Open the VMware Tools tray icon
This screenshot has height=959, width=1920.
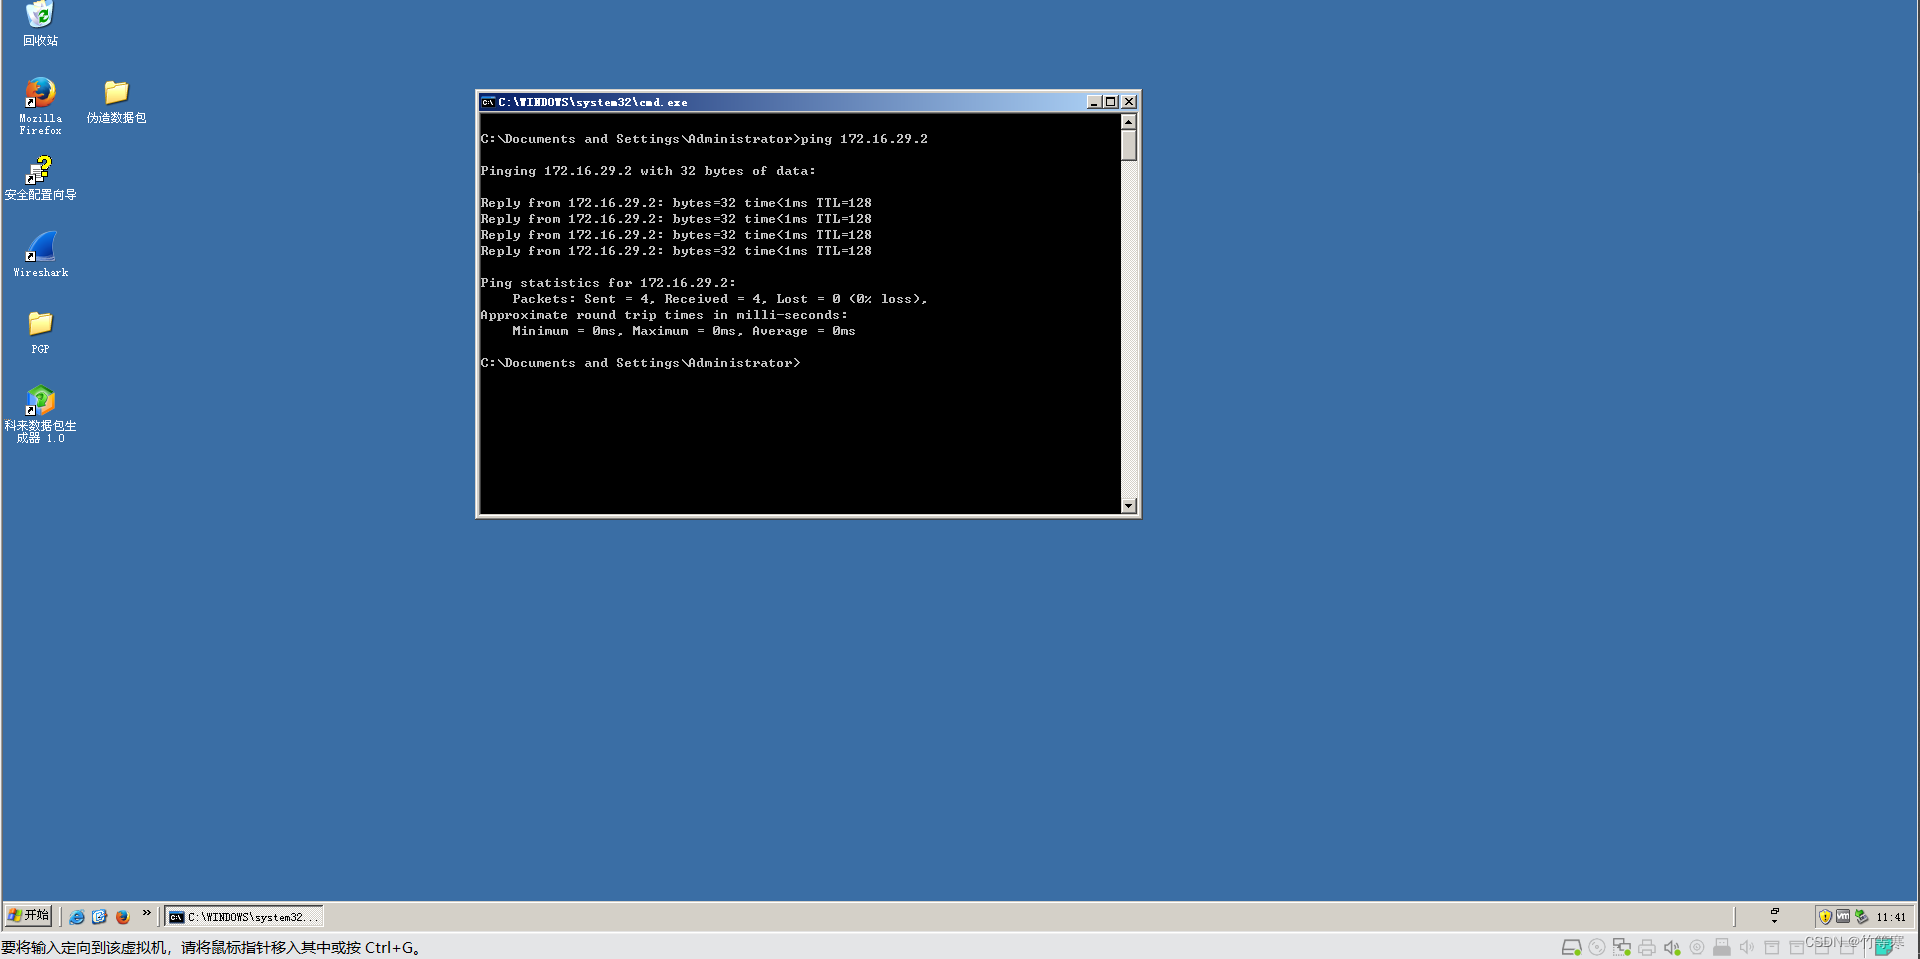pos(1843,915)
